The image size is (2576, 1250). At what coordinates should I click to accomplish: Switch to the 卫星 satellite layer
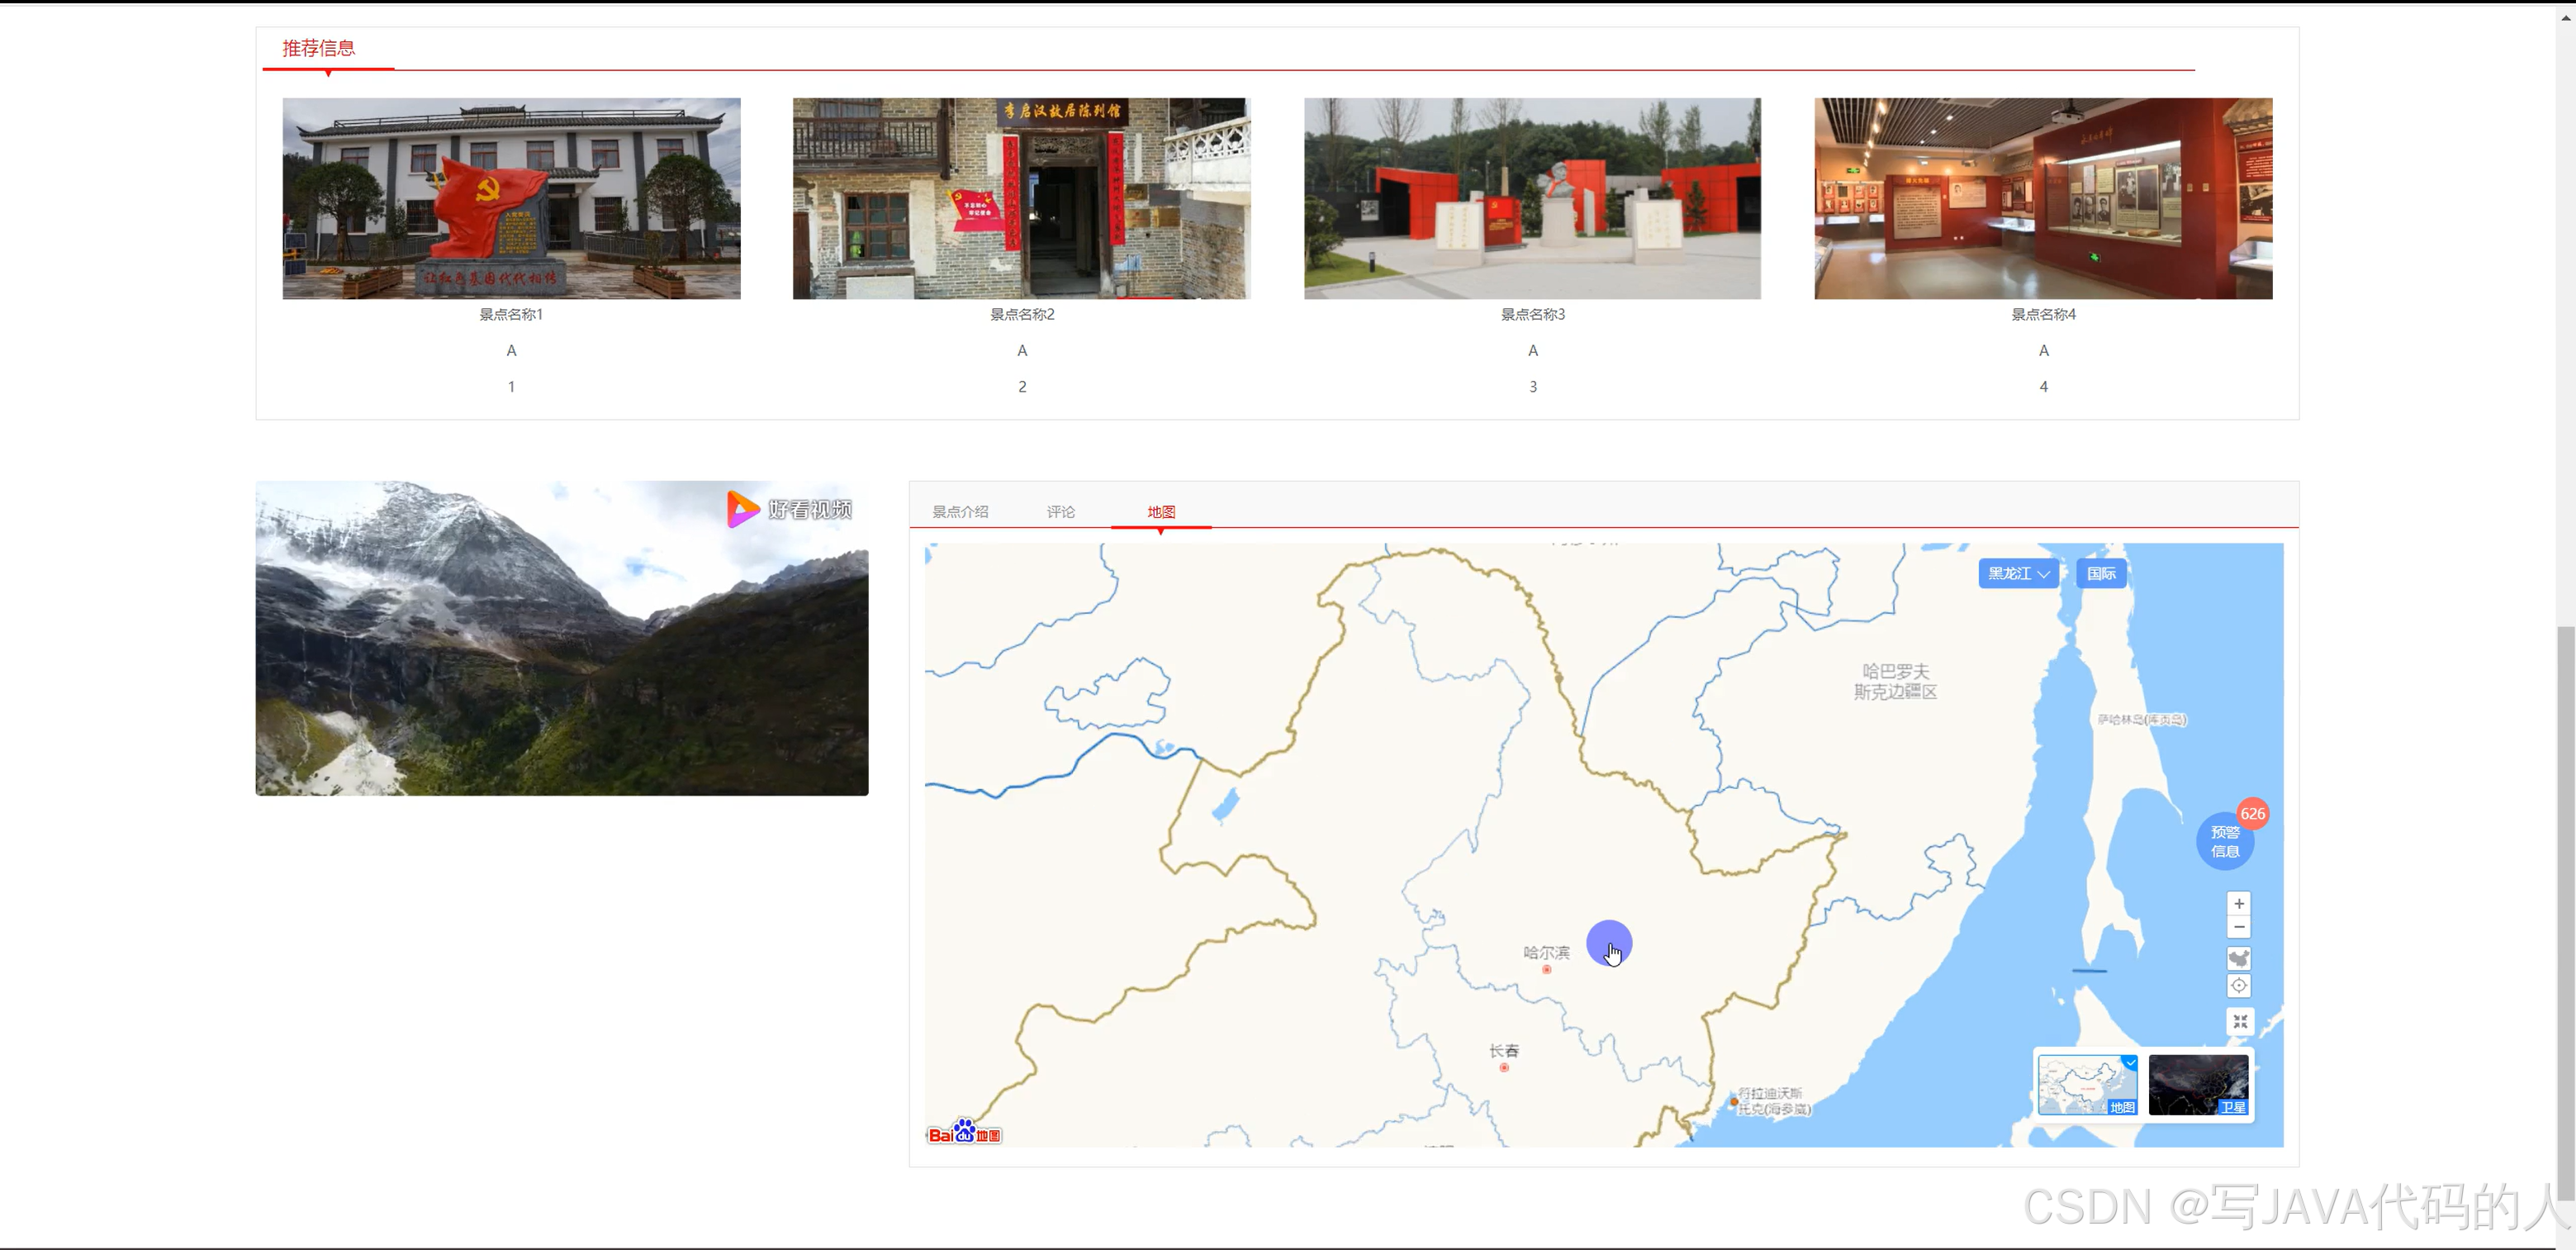pos(2198,1084)
